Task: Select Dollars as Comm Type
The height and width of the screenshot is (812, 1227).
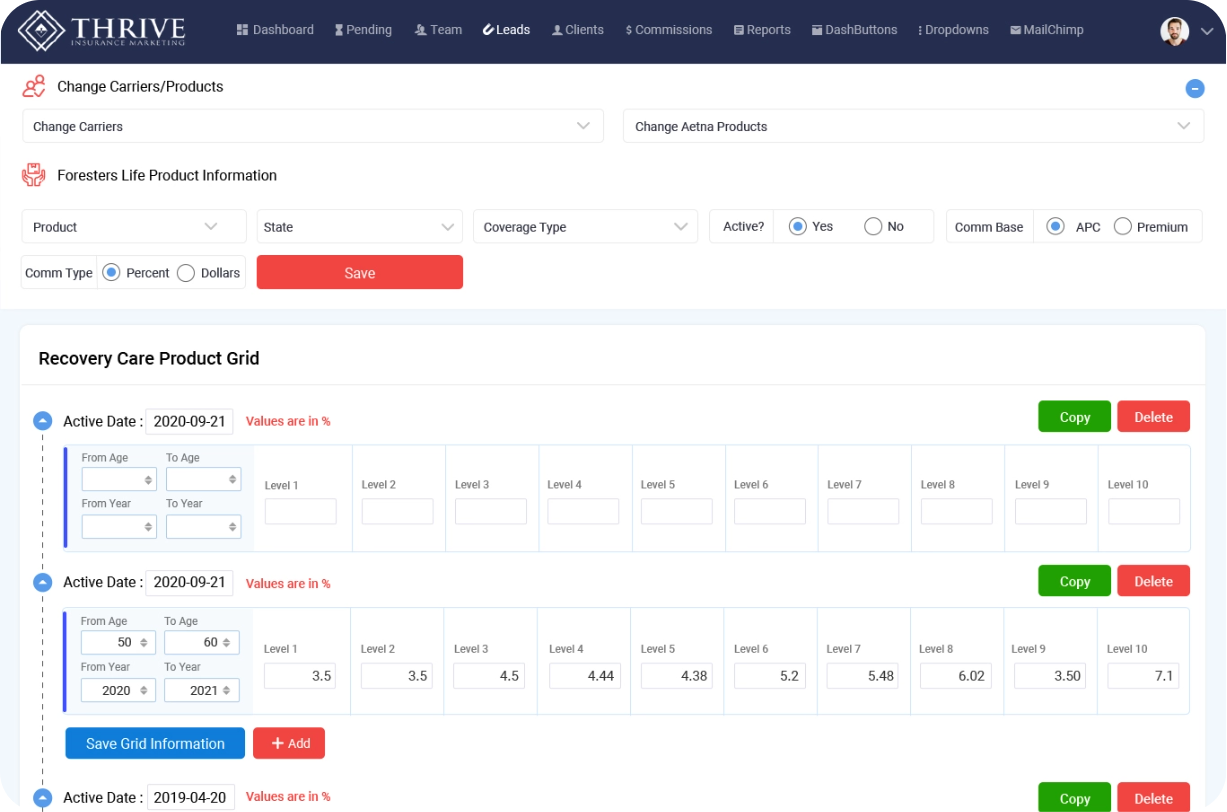Action: (x=185, y=272)
